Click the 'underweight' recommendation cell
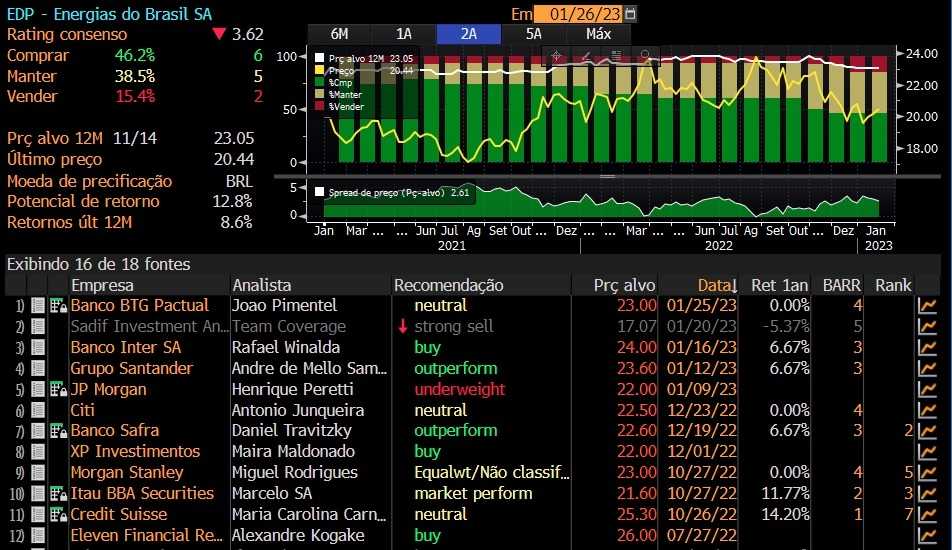The image size is (952, 550). tap(460, 389)
